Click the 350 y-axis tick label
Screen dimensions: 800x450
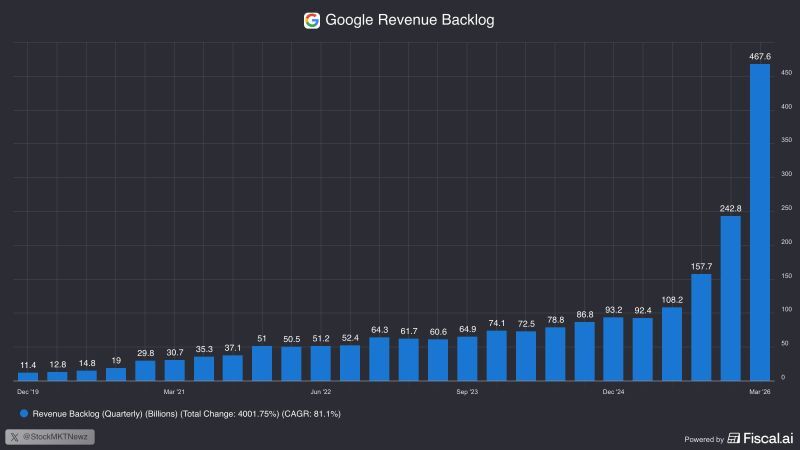[x=786, y=140]
